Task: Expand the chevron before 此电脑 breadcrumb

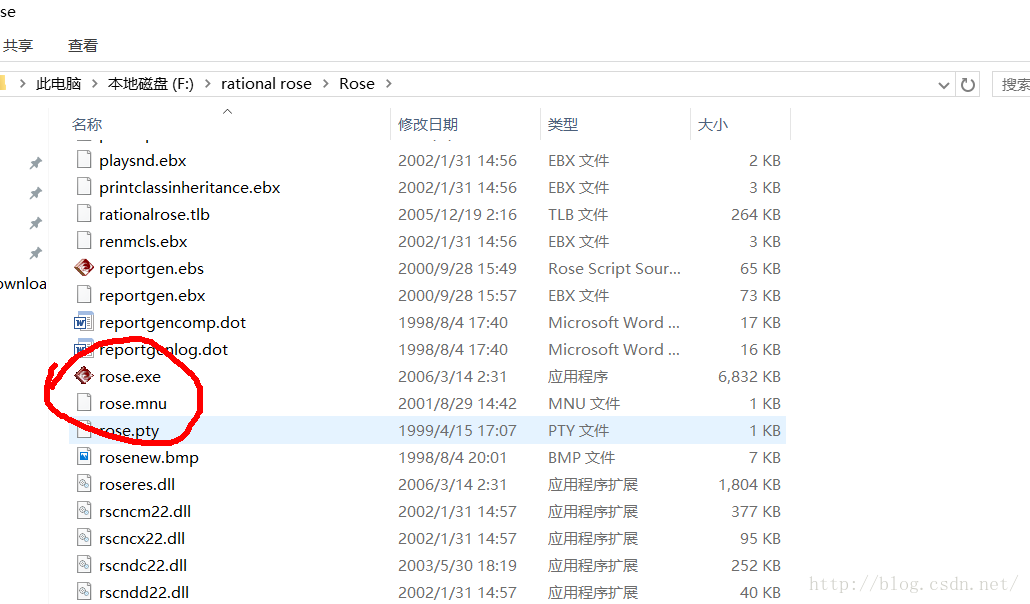Action: coord(22,83)
